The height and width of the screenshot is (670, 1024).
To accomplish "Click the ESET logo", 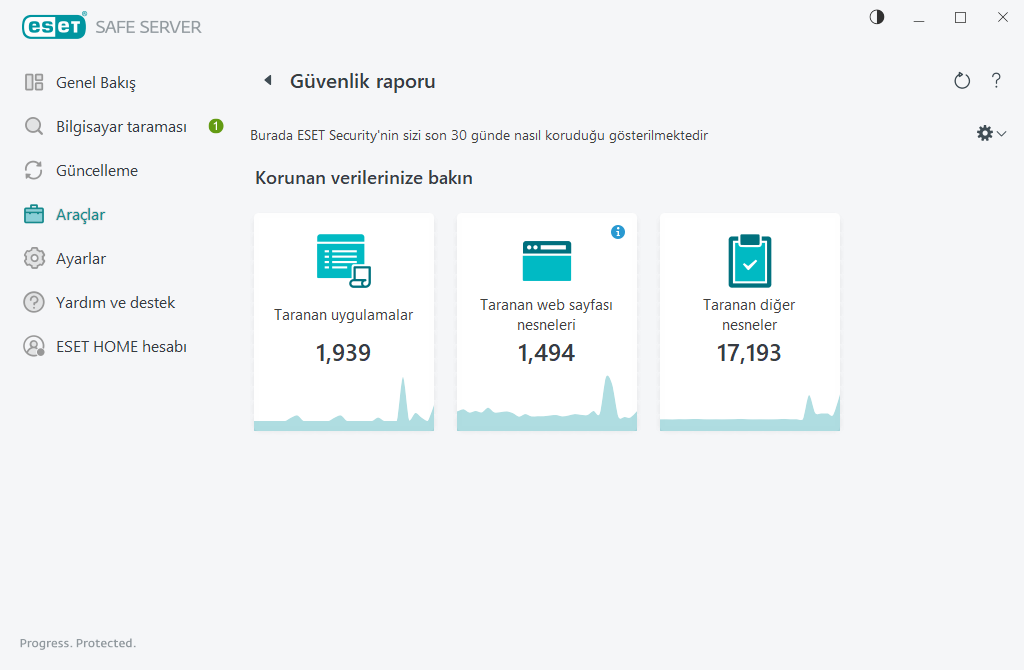I will pyautogui.click(x=54, y=26).
